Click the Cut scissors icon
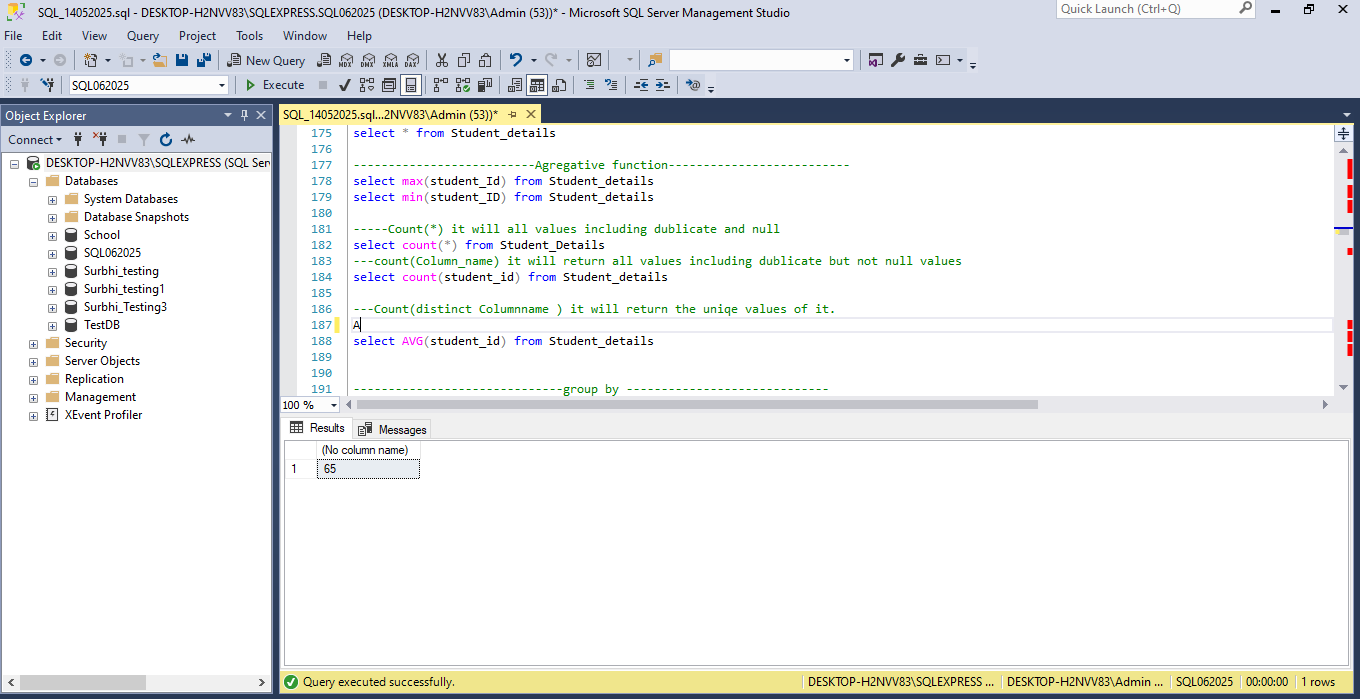1360x699 pixels. click(441, 60)
